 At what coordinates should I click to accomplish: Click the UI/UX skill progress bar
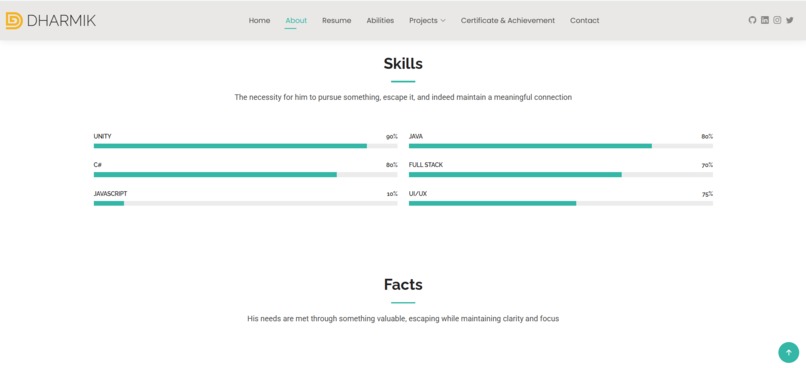pos(561,204)
